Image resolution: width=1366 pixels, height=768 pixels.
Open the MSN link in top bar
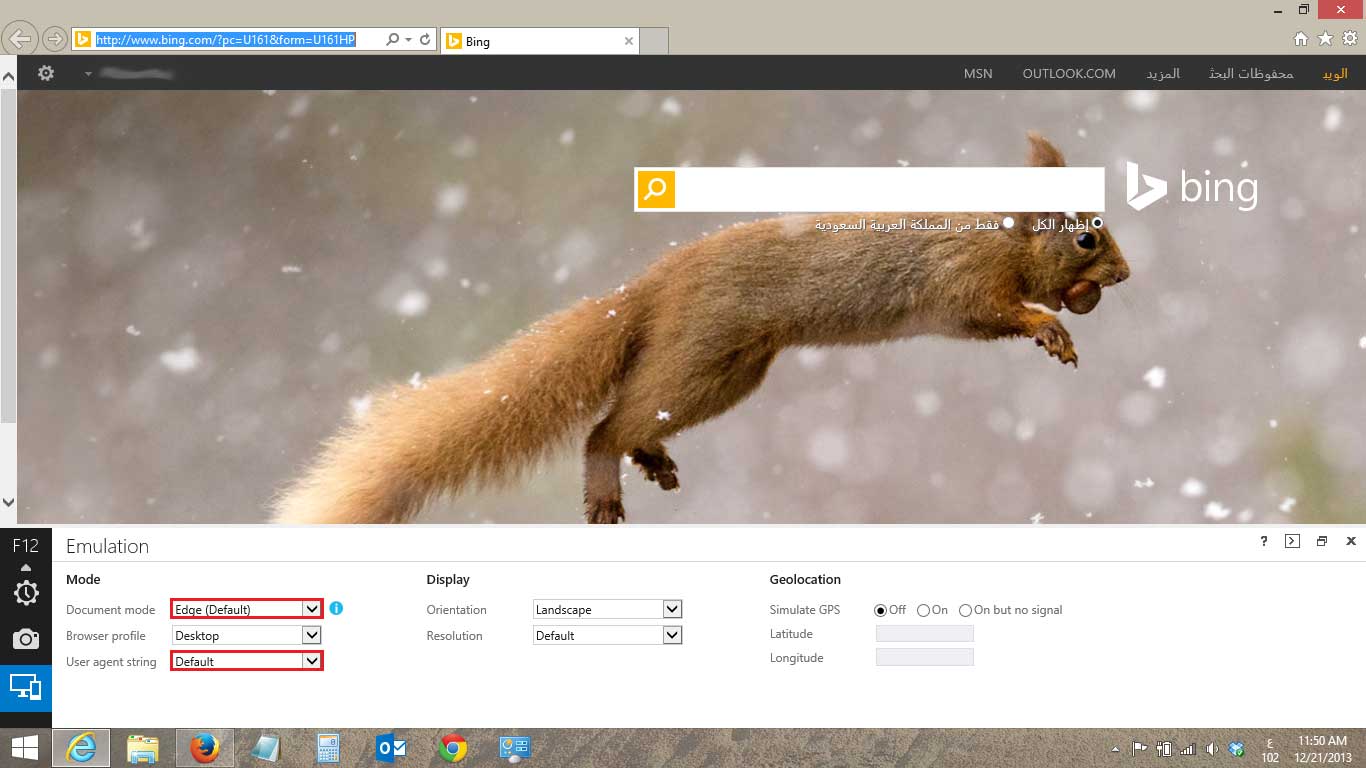[x=978, y=74]
